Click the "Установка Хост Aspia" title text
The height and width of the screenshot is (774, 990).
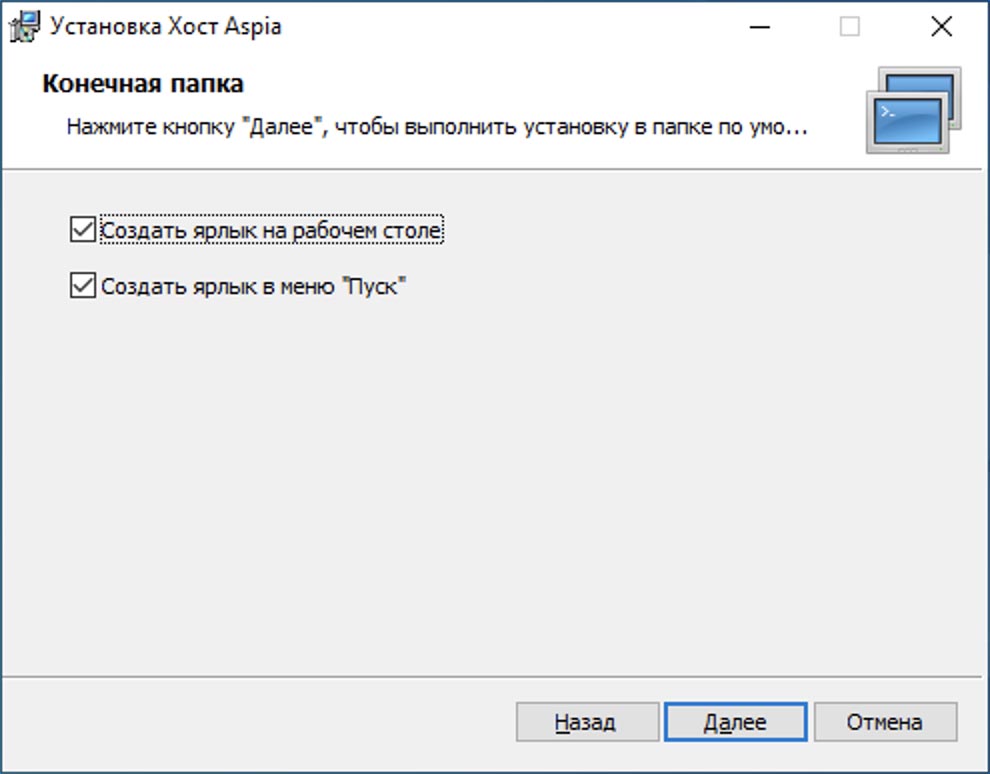165,27
